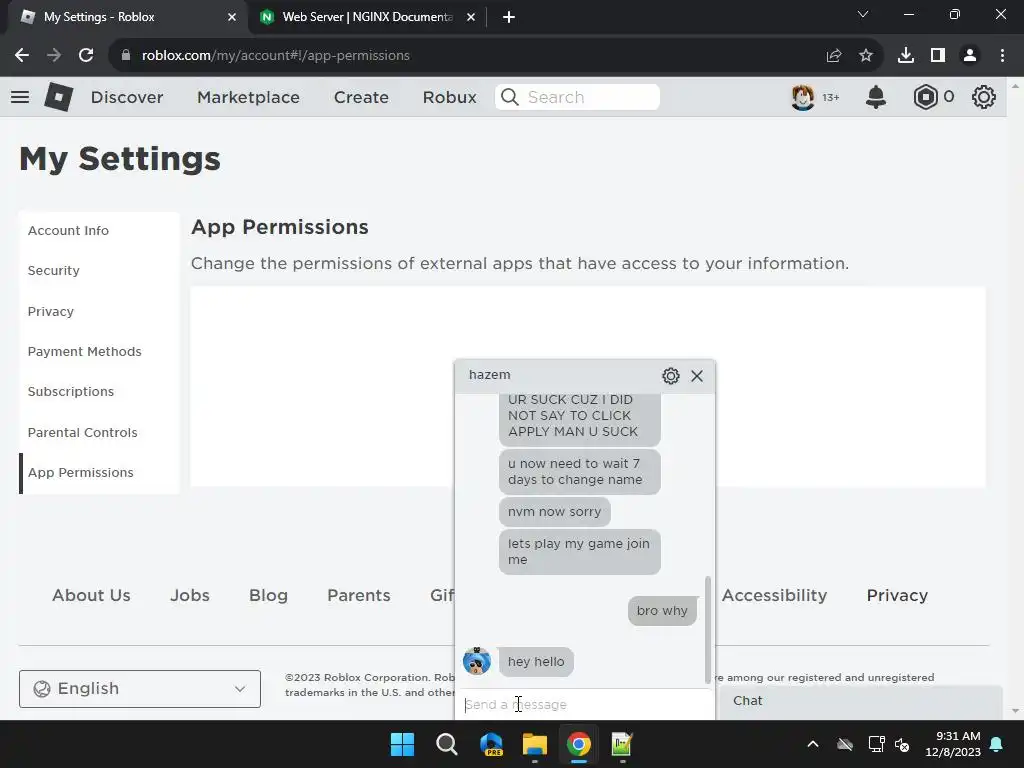The image size is (1024, 768).
Task: Show hidden tray icons chevron
Action: 812,744
